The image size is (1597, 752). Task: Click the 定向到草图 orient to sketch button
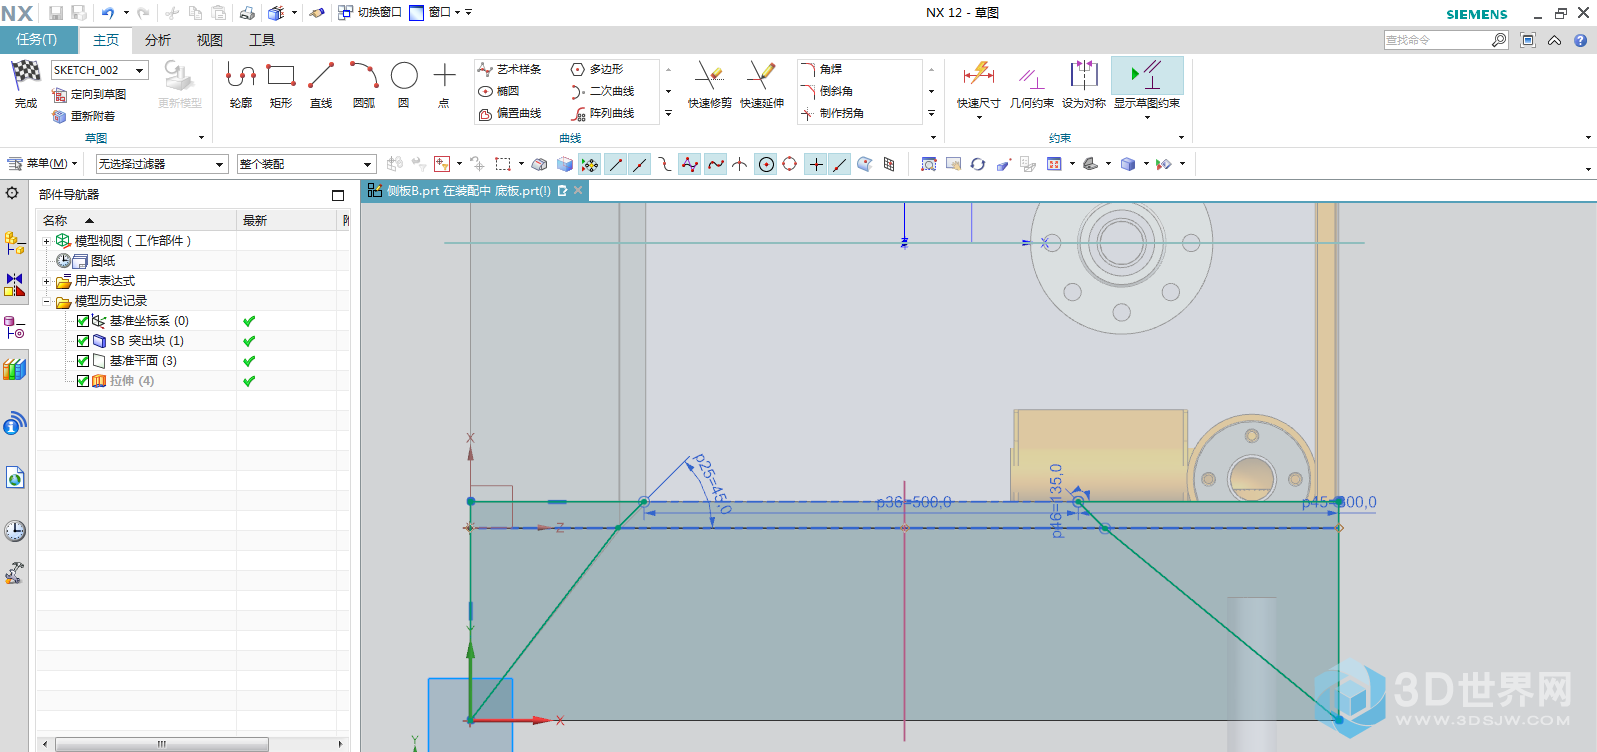point(89,94)
